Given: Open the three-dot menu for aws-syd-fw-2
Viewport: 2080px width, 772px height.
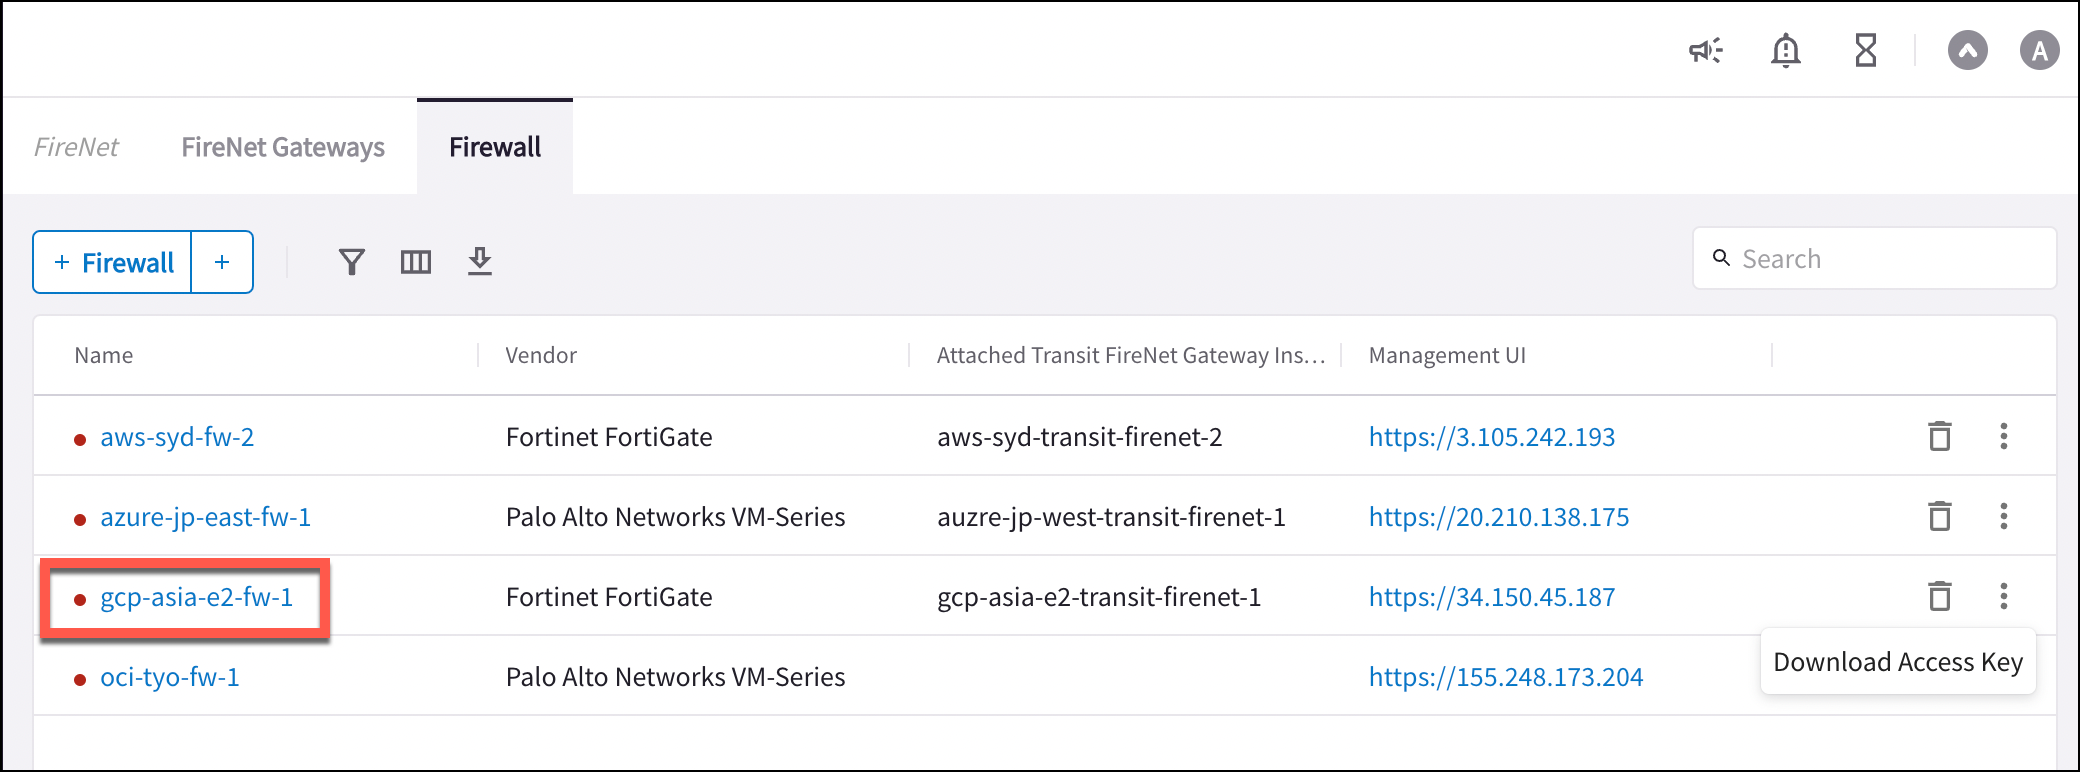Looking at the screenshot, I should [x=2004, y=437].
